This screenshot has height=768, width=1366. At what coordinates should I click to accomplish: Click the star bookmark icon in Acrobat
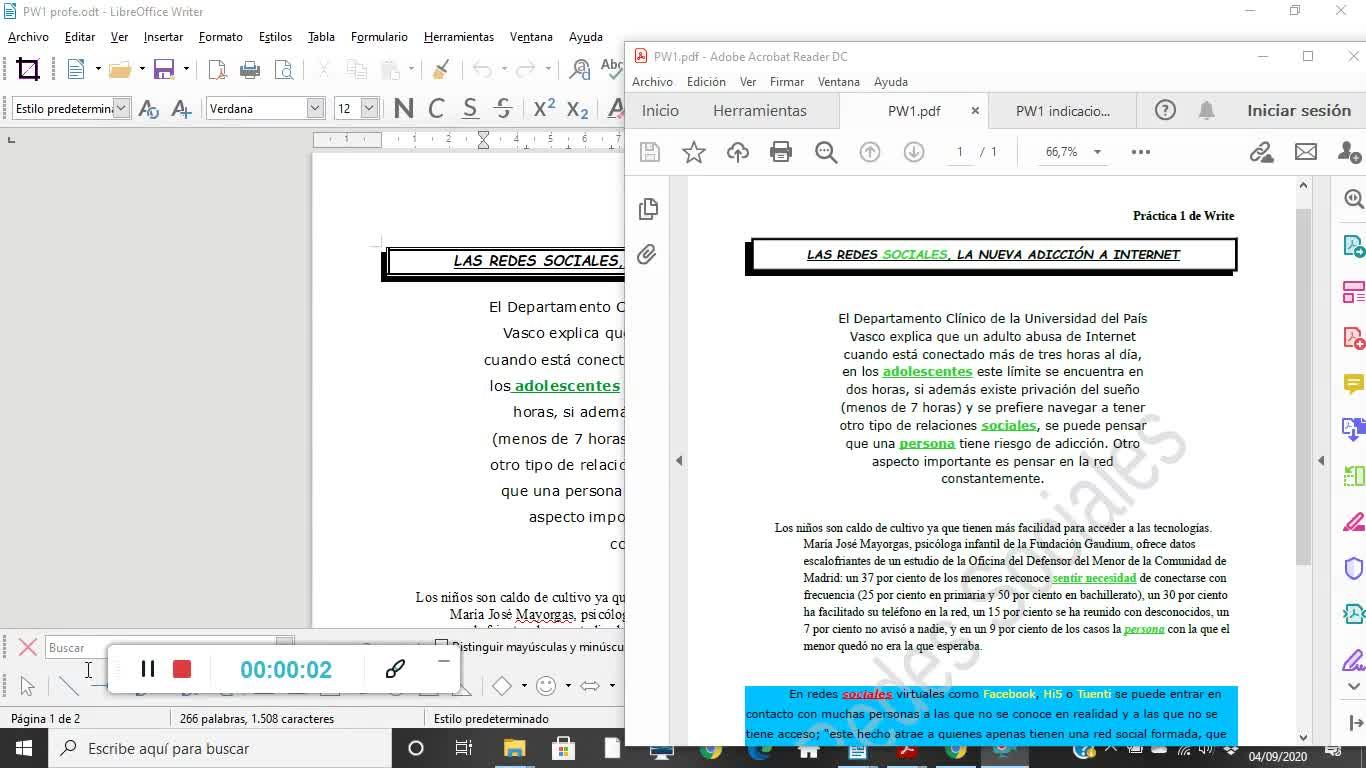pos(694,152)
